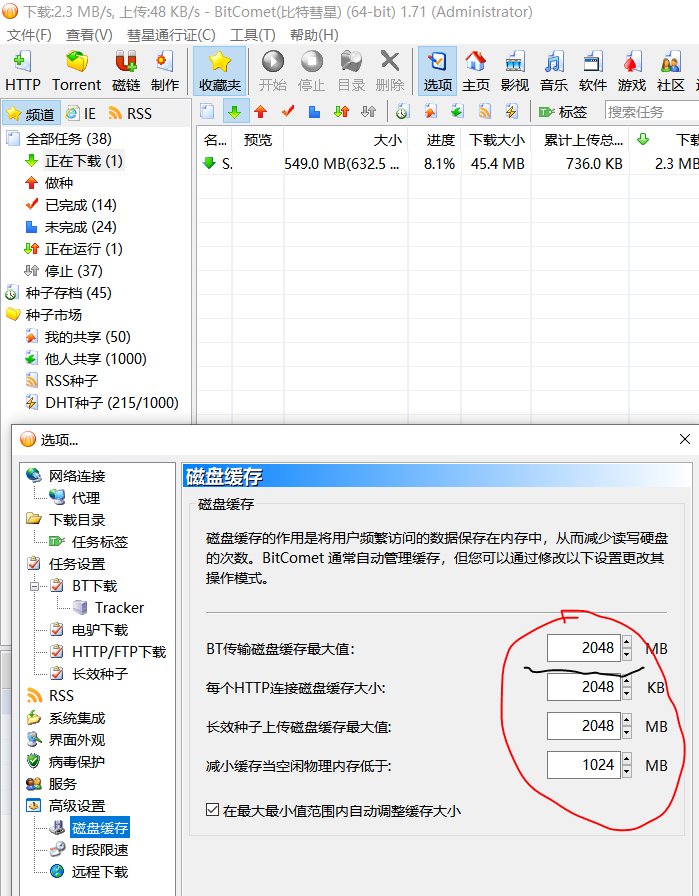
Task: Click the clock torrent archive icon in small toolbar
Action: (402, 111)
